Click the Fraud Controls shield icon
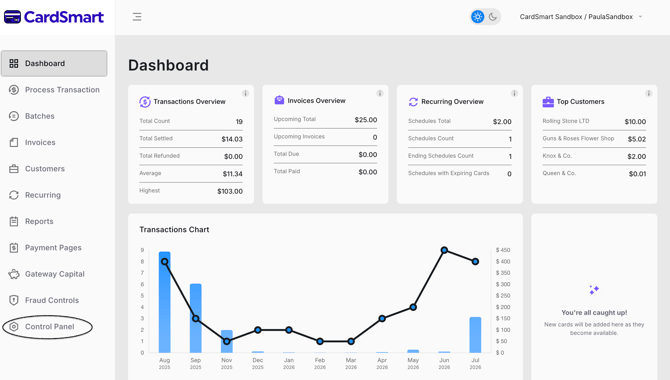 tap(14, 300)
